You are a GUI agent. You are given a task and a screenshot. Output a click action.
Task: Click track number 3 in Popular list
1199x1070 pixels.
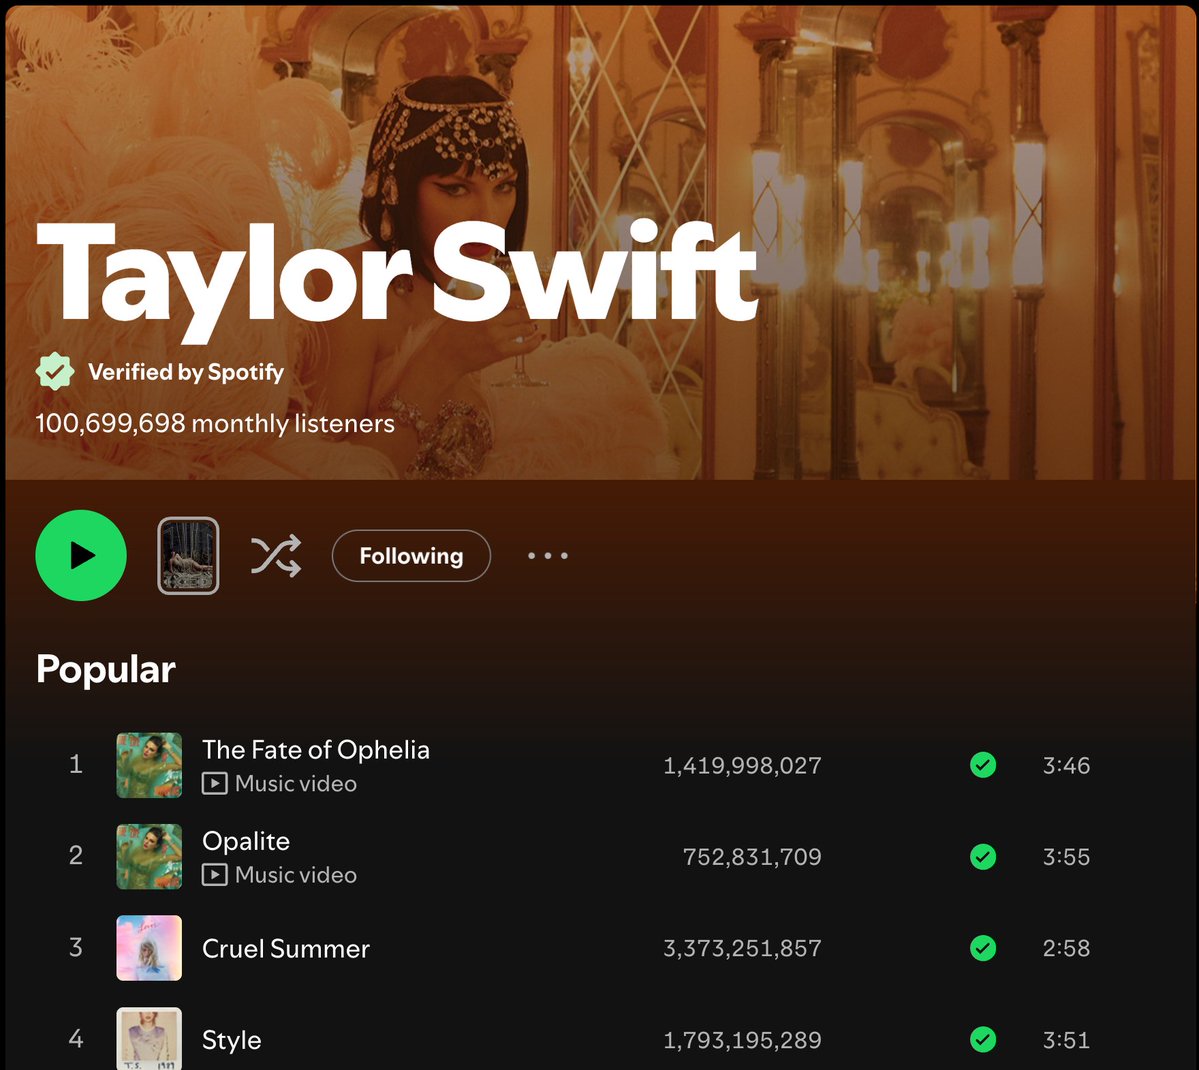click(x=76, y=948)
